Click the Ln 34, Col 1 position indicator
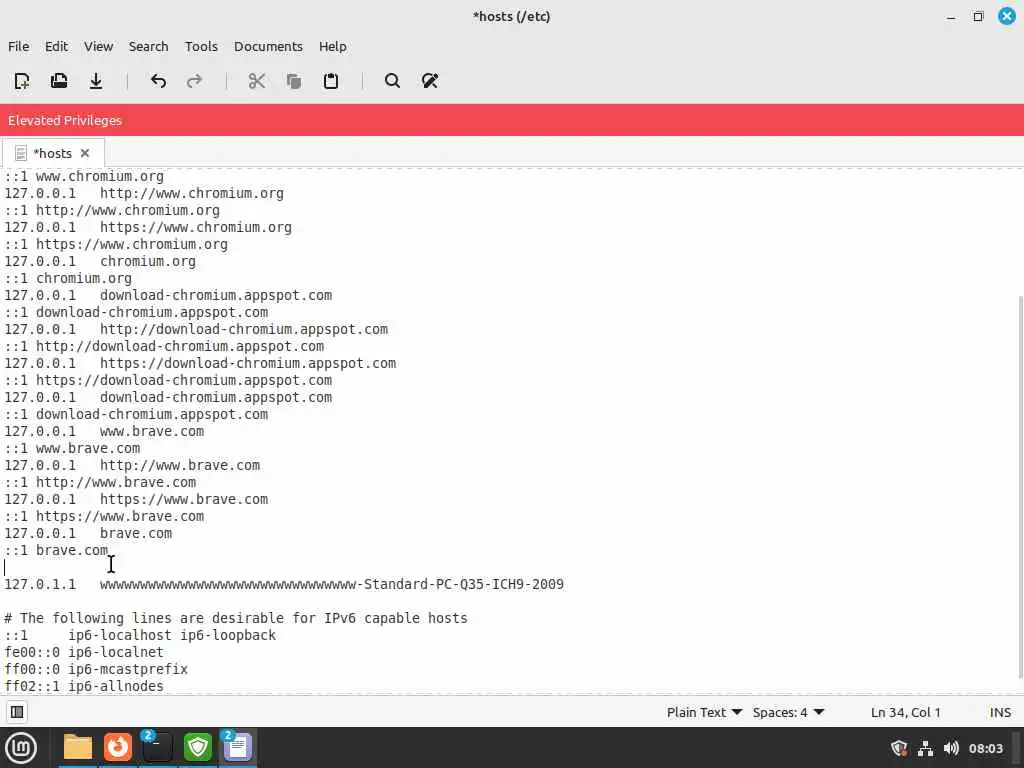 click(905, 712)
